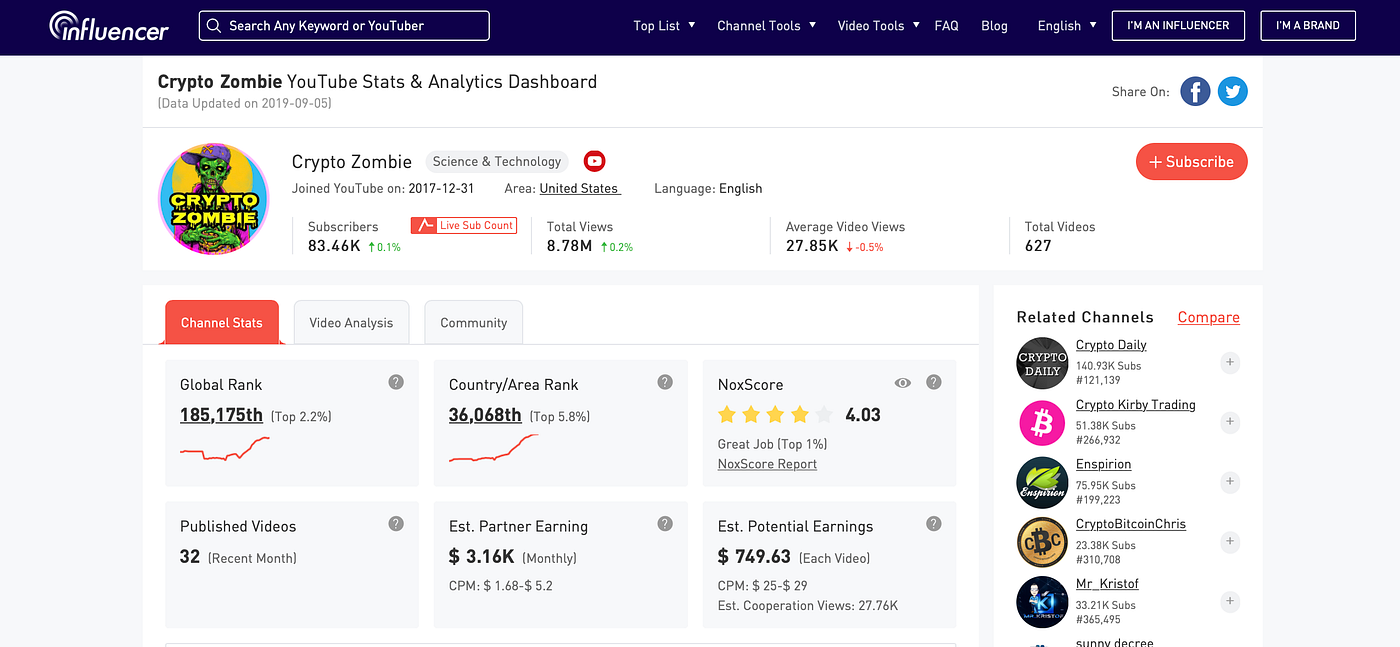1400x647 pixels.
Task: Click NoxScore help question icon
Action: click(x=934, y=382)
